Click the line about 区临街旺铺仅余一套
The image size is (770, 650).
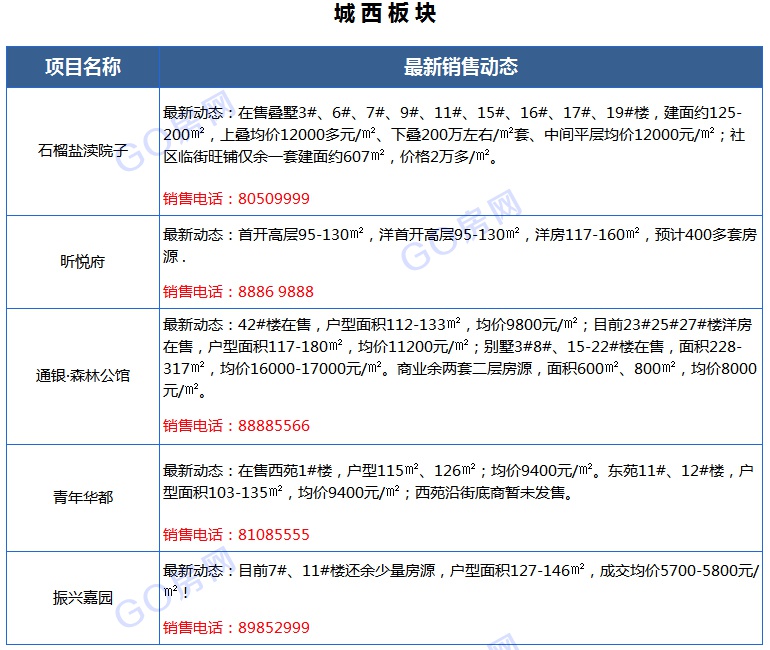coord(330,157)
